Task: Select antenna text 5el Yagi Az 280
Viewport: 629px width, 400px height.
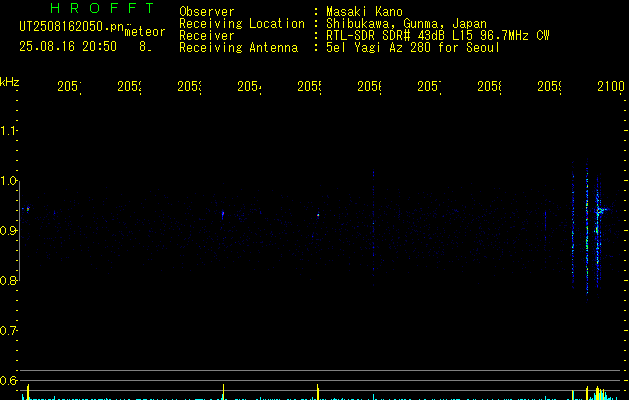Action: tap(378, 48)
